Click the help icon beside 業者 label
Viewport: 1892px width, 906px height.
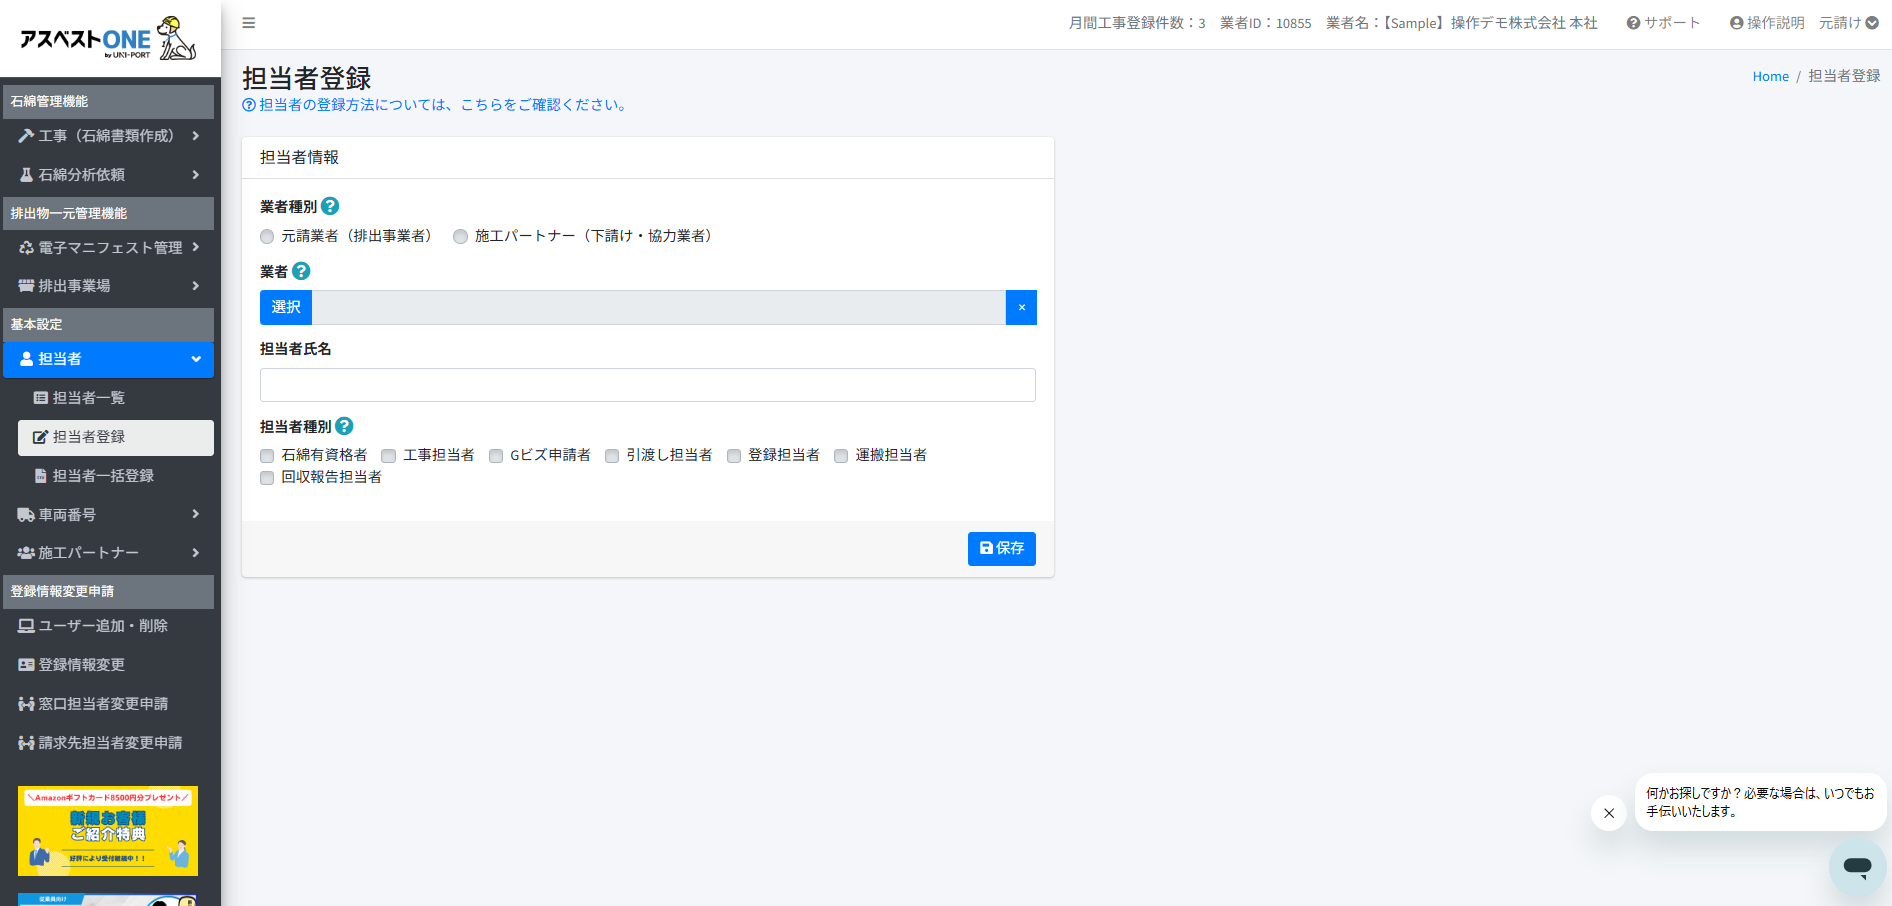[301, 271]
